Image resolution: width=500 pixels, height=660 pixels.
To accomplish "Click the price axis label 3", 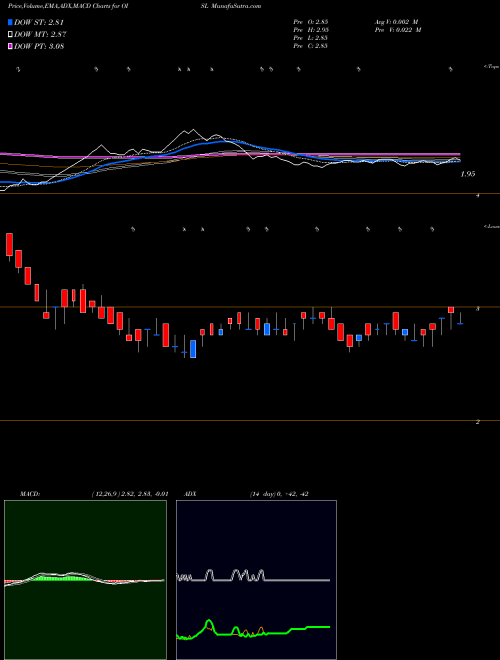I will [477, 309].
